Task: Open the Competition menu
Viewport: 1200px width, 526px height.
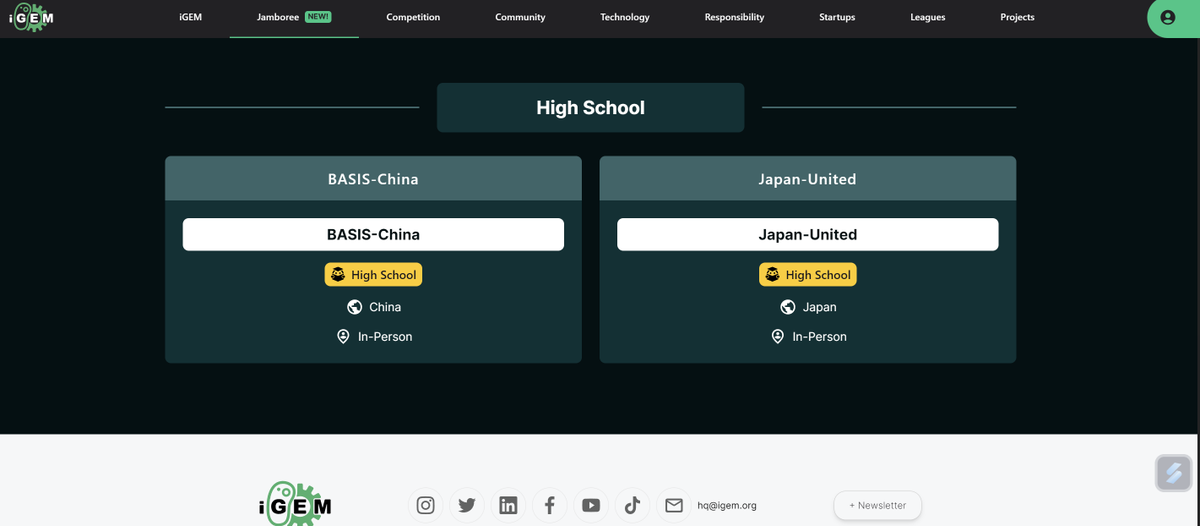Action: pyautogui.click(x=413, y=17)
